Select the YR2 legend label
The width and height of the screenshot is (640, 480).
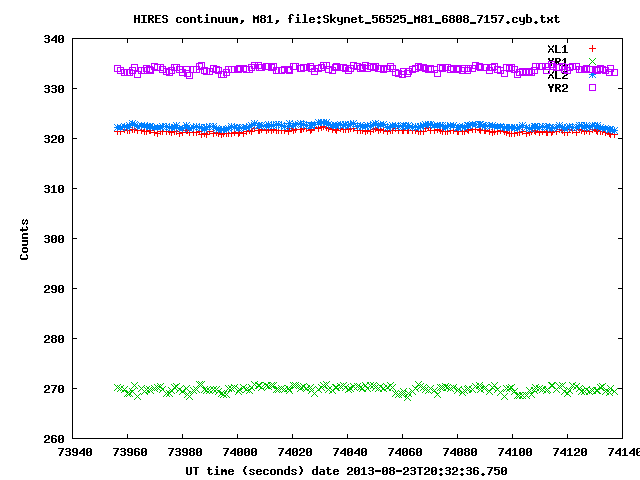click(x=557, y=88)
